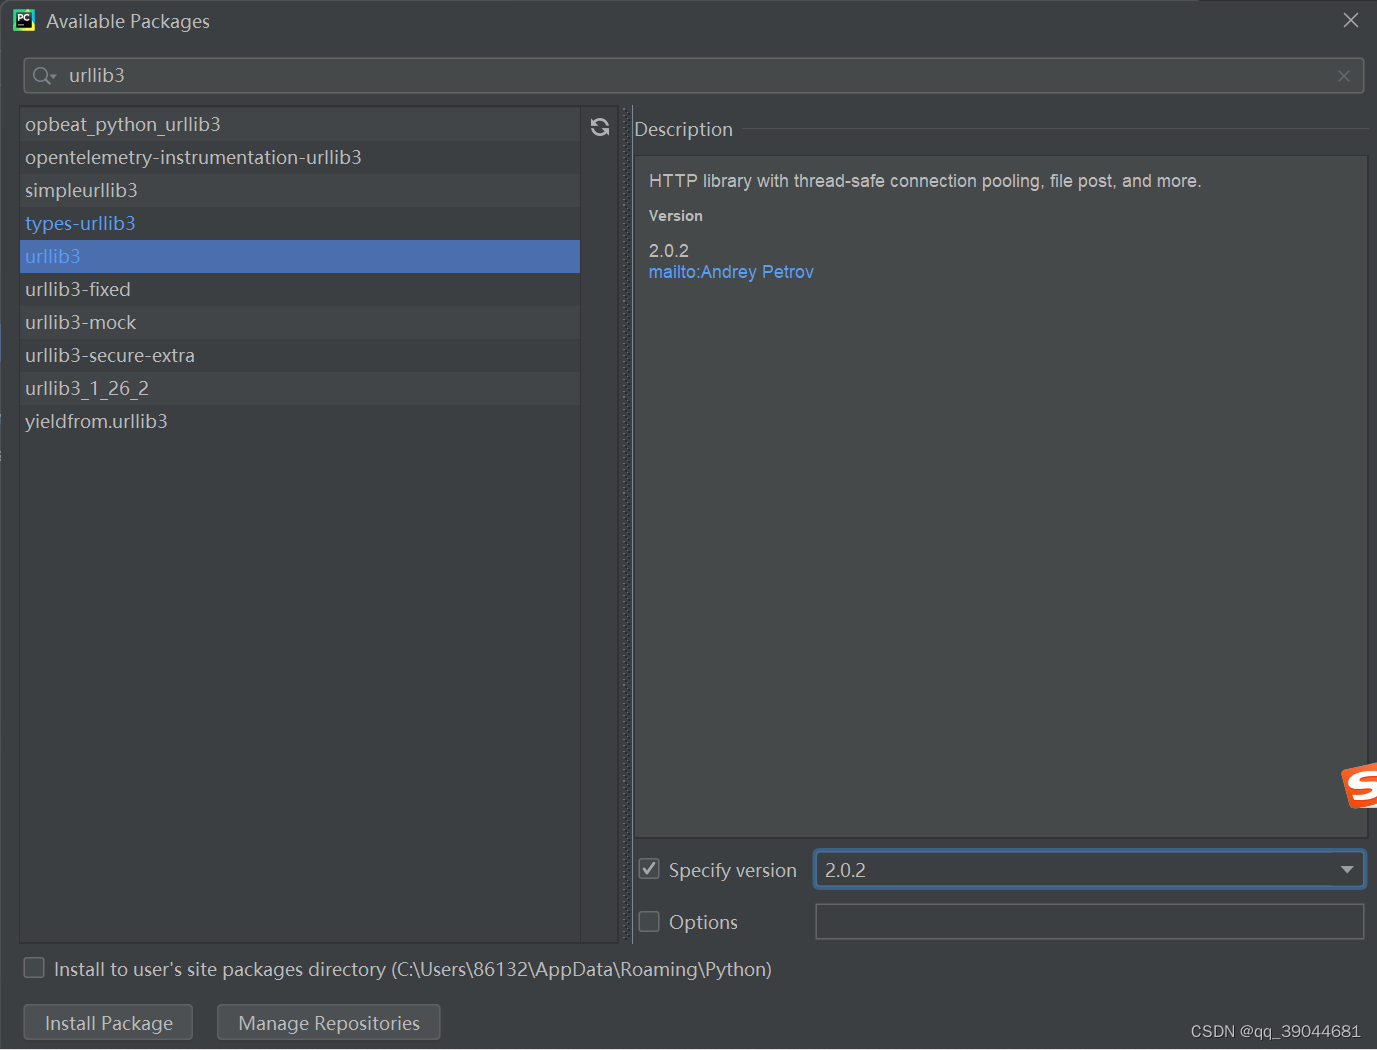Select types-urllib3 from the package list

coord(80,223)
